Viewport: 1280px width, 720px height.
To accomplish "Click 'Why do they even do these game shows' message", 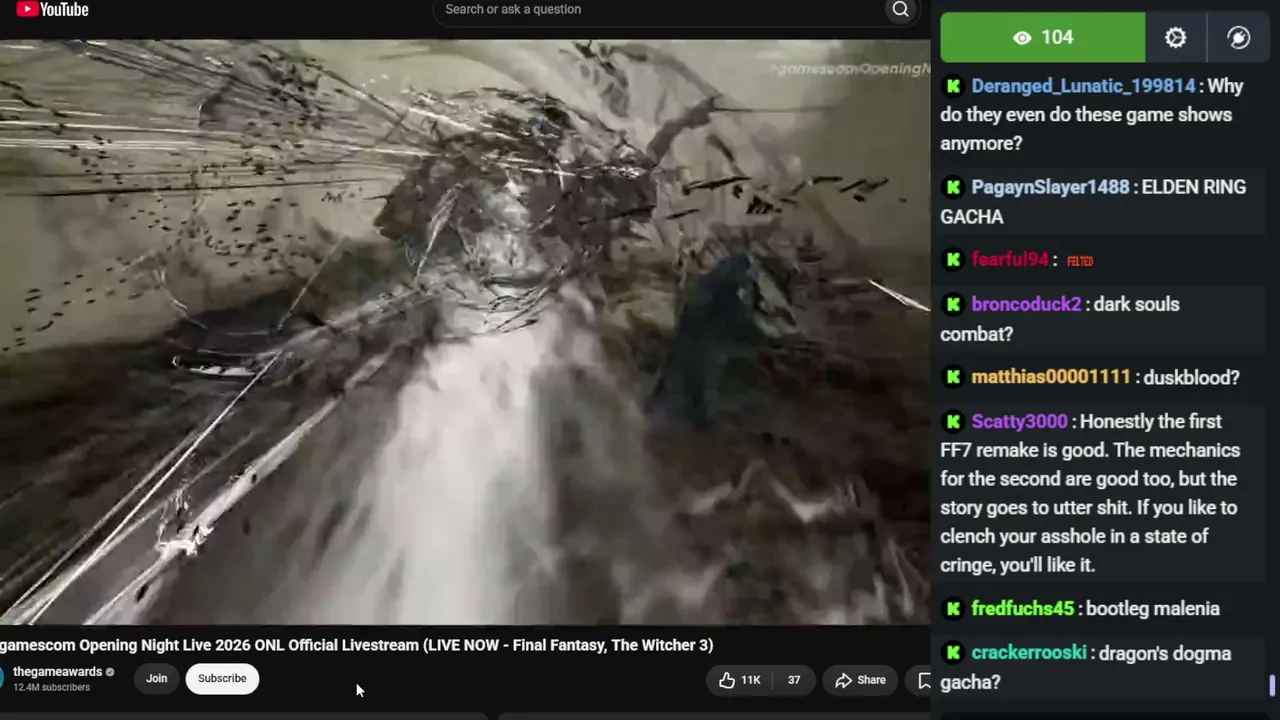I will (1092, 115).
